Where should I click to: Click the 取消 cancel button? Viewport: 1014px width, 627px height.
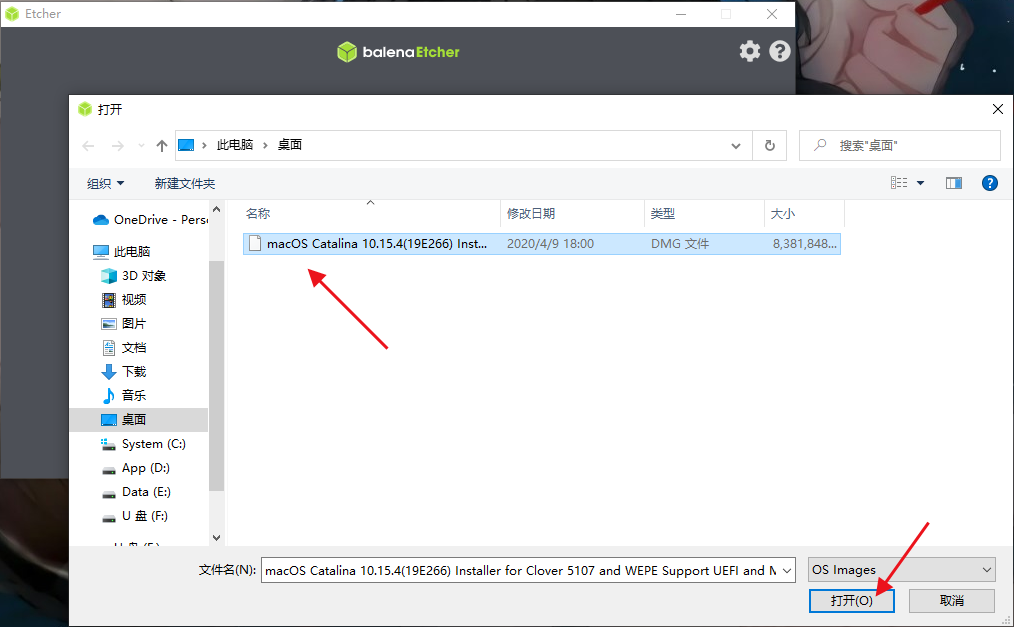pos(951,600)
